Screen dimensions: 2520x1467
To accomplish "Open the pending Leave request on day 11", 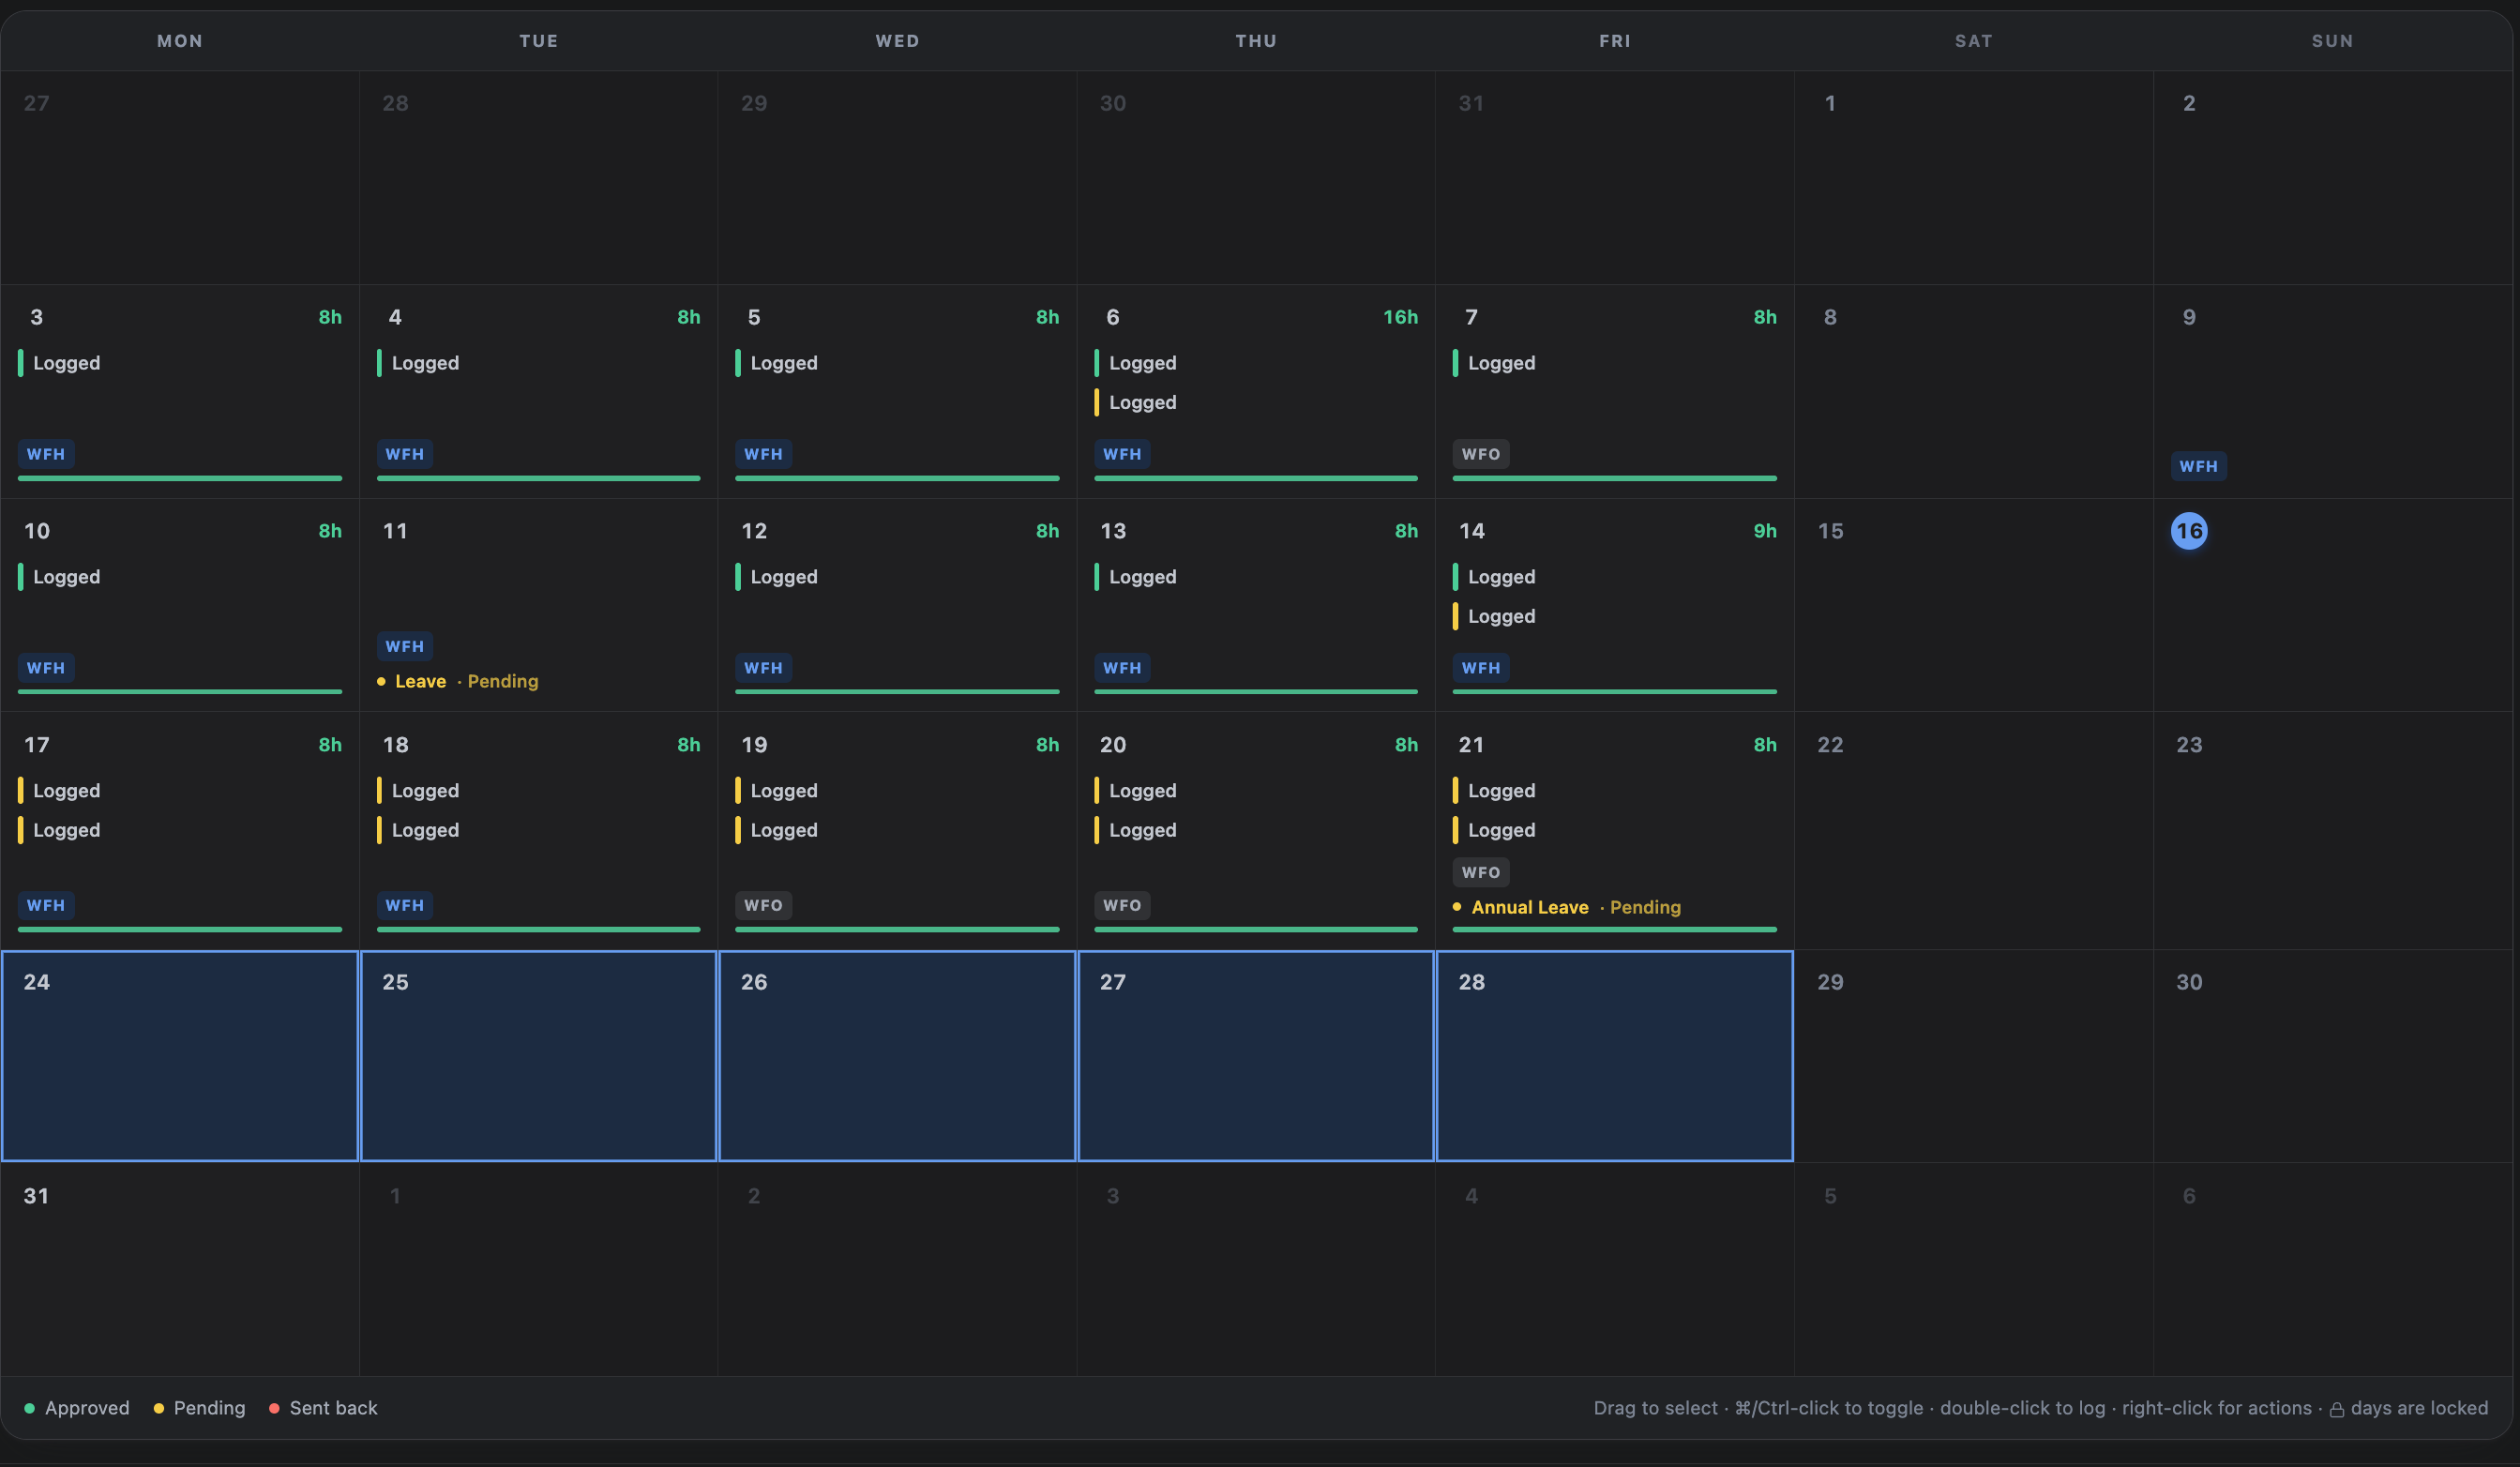I will click(x=458, y=681).
